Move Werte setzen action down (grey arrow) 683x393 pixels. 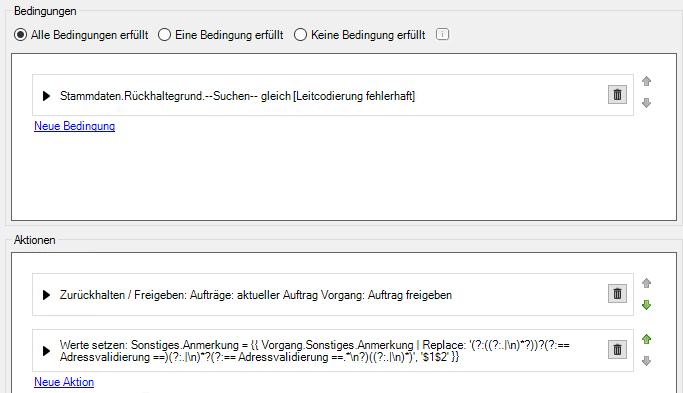tap(646, 361)
